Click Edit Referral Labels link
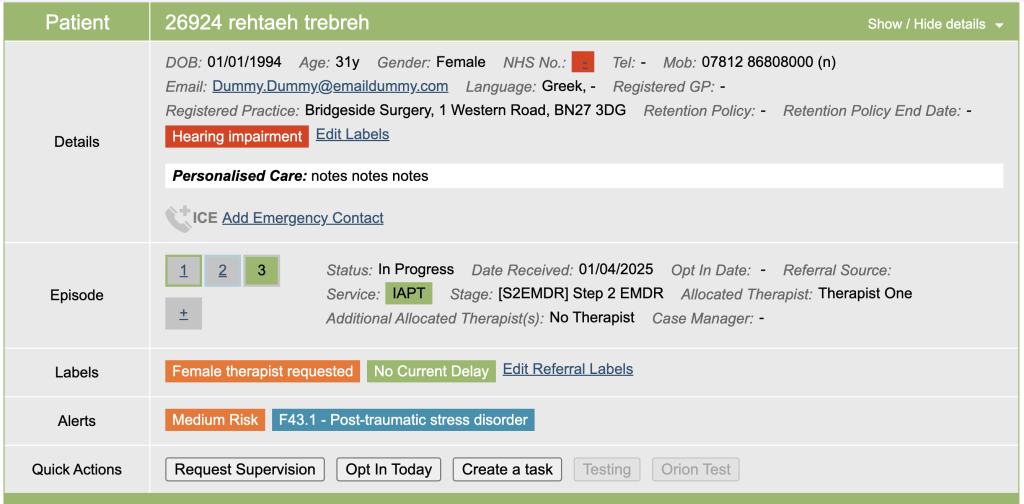1024x504 pixels. pyautogui.click(x=567, y=369)
